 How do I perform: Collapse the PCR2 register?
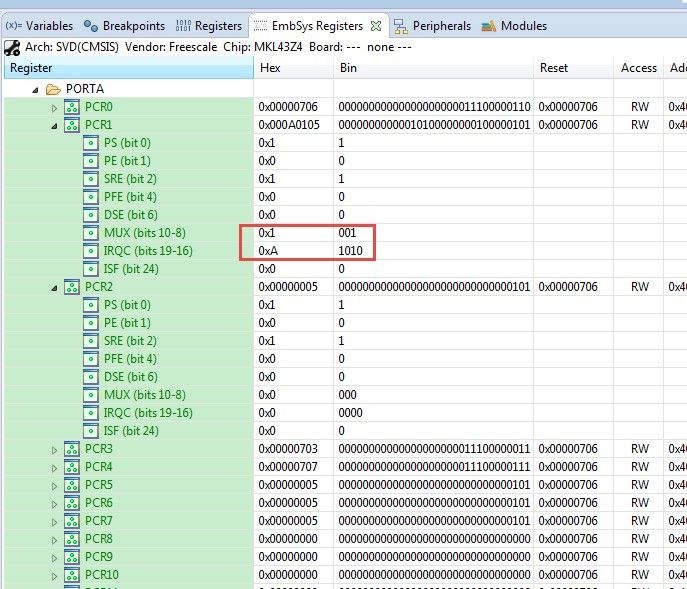[x=54, y=288]
